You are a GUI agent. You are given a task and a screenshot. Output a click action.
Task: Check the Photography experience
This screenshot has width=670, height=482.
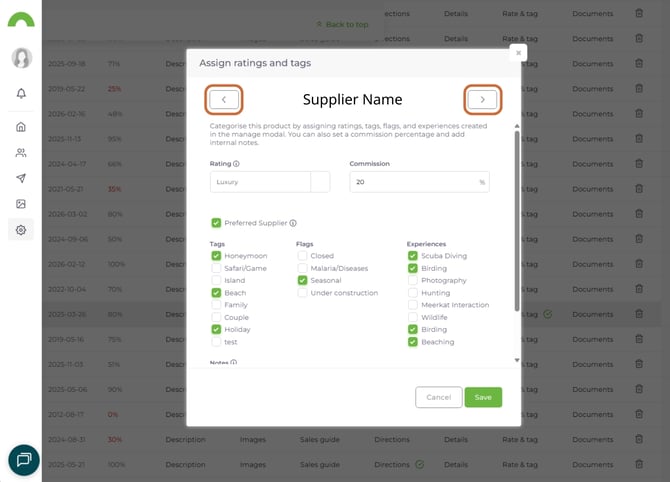click(x=413, y=281)
